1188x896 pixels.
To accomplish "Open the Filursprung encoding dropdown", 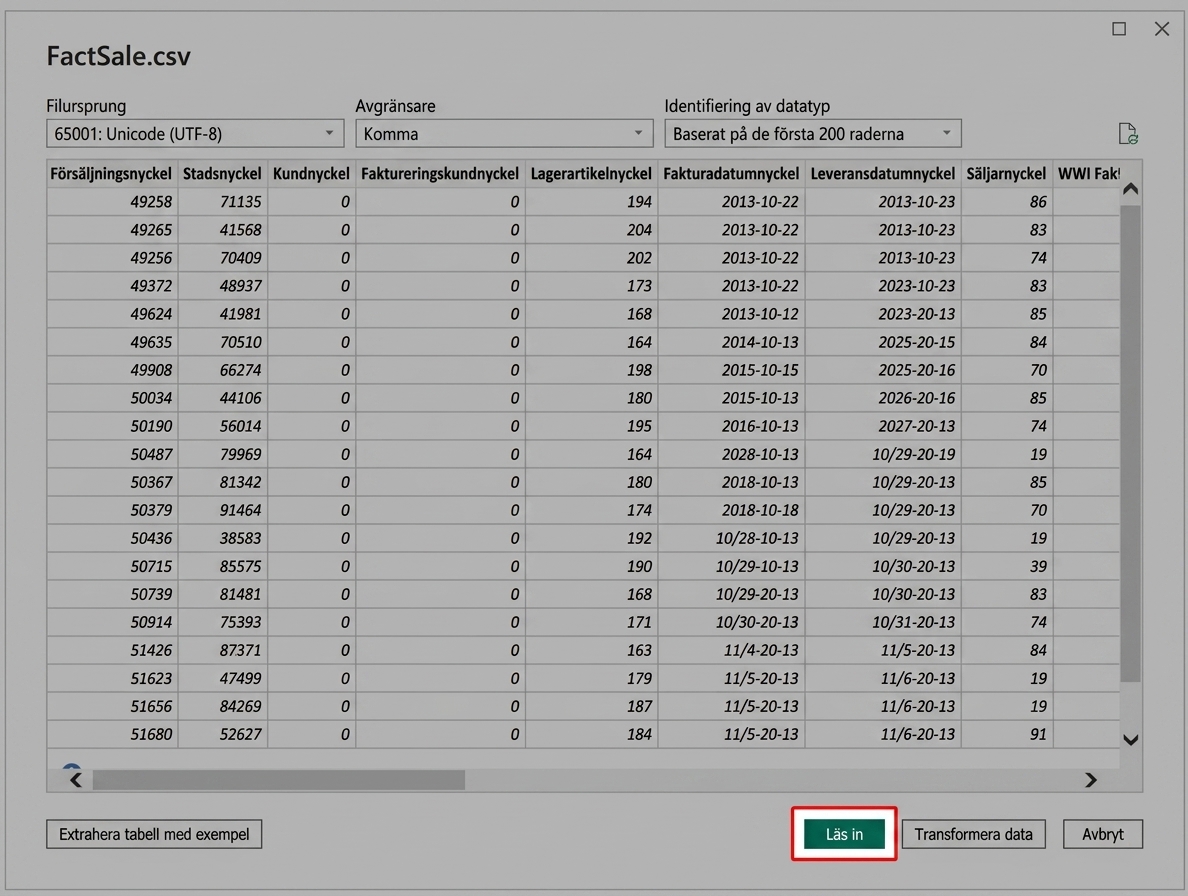I will 195,133.
